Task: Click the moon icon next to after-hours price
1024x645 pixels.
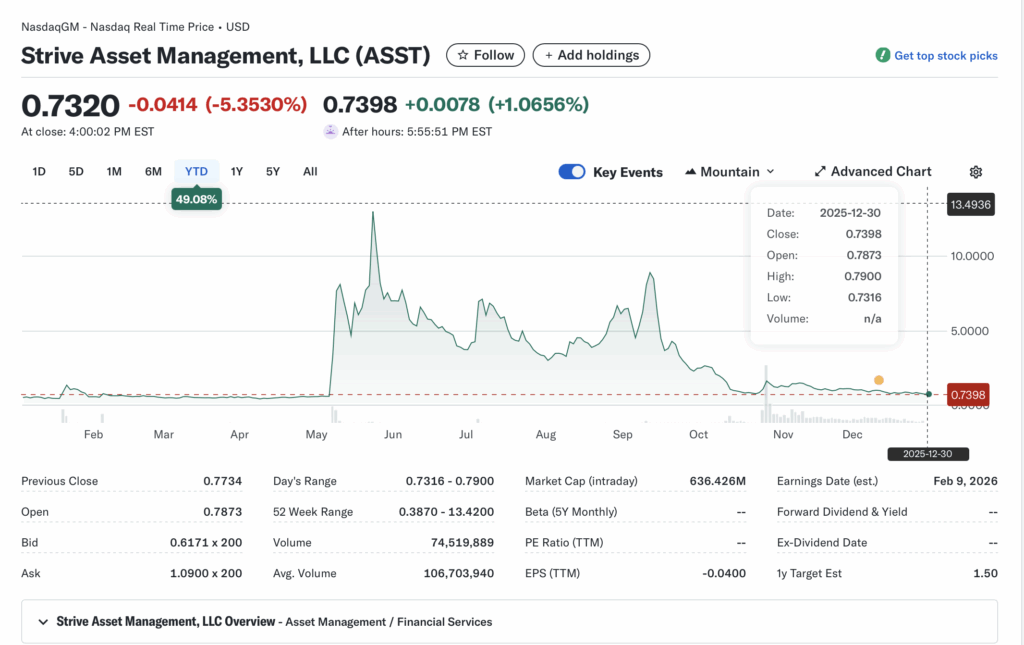Action: coord(330,131)
